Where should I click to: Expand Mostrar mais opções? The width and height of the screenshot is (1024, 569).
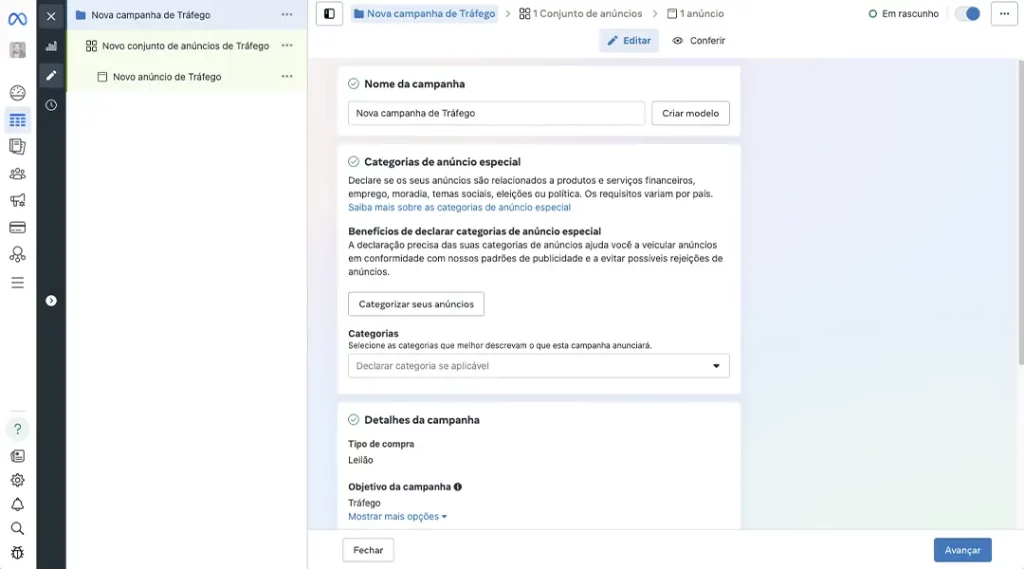coord(397,517)
